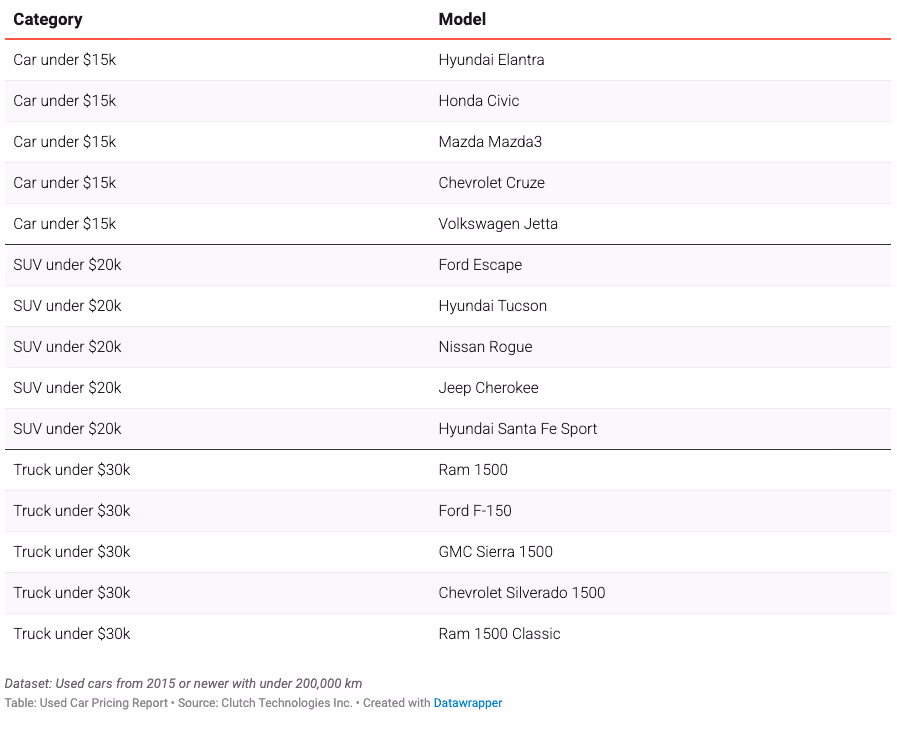Select the Honda Civic cell

(x=478, y=101)
